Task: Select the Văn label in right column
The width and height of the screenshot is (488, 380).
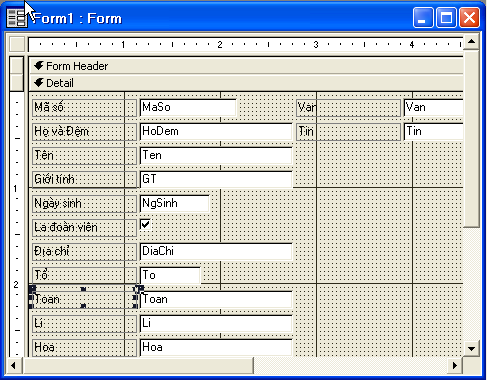Action: pos(348,107)
